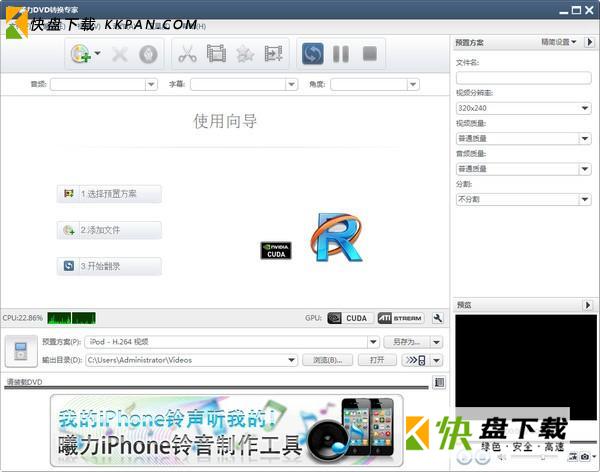Click the icon left of the camera
Viewport: 600px width, 472px height.
573,457
